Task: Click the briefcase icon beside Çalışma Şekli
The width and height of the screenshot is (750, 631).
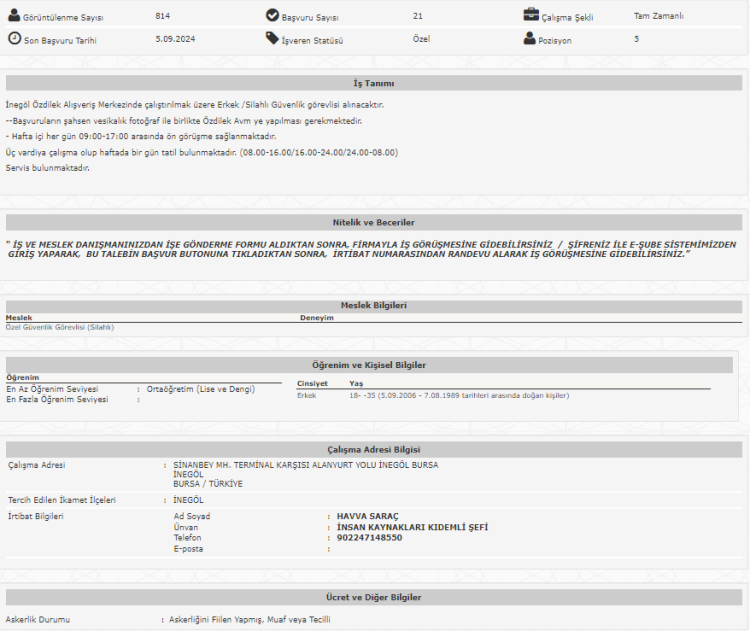Action: coord(531,16)
